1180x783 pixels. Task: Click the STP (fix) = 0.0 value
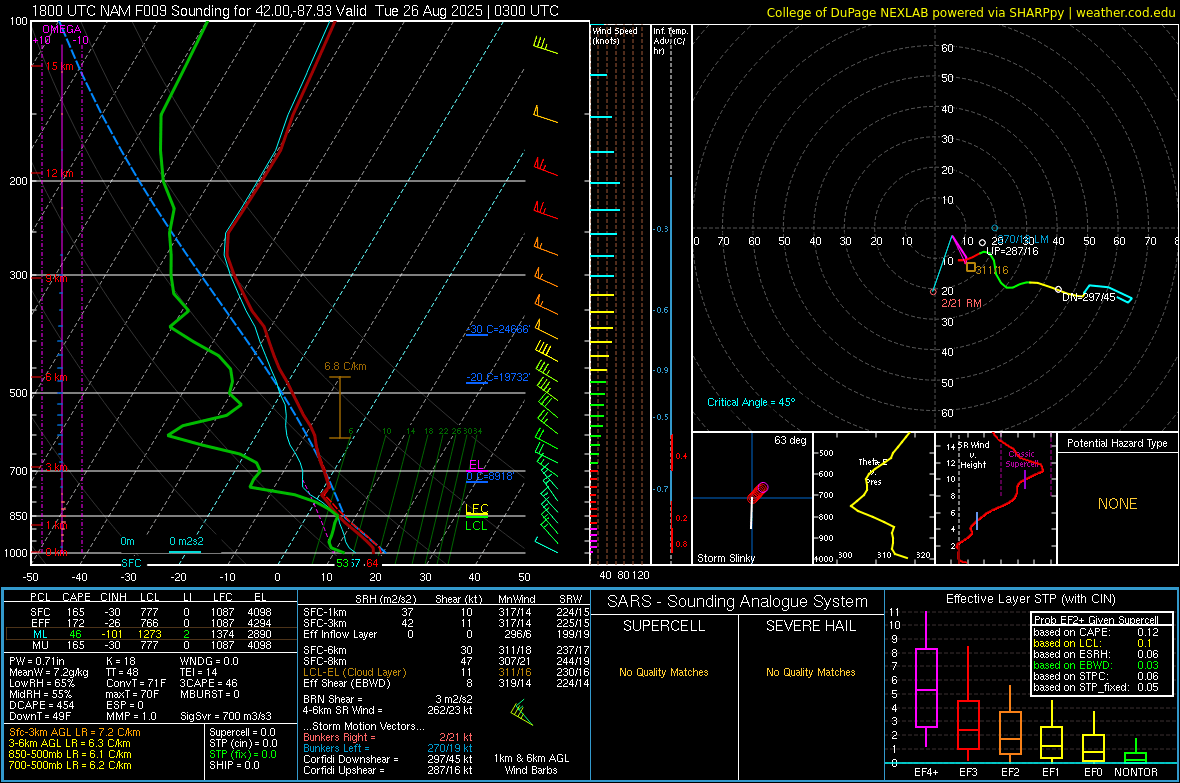pyautogui.click(x=242, y=754)
